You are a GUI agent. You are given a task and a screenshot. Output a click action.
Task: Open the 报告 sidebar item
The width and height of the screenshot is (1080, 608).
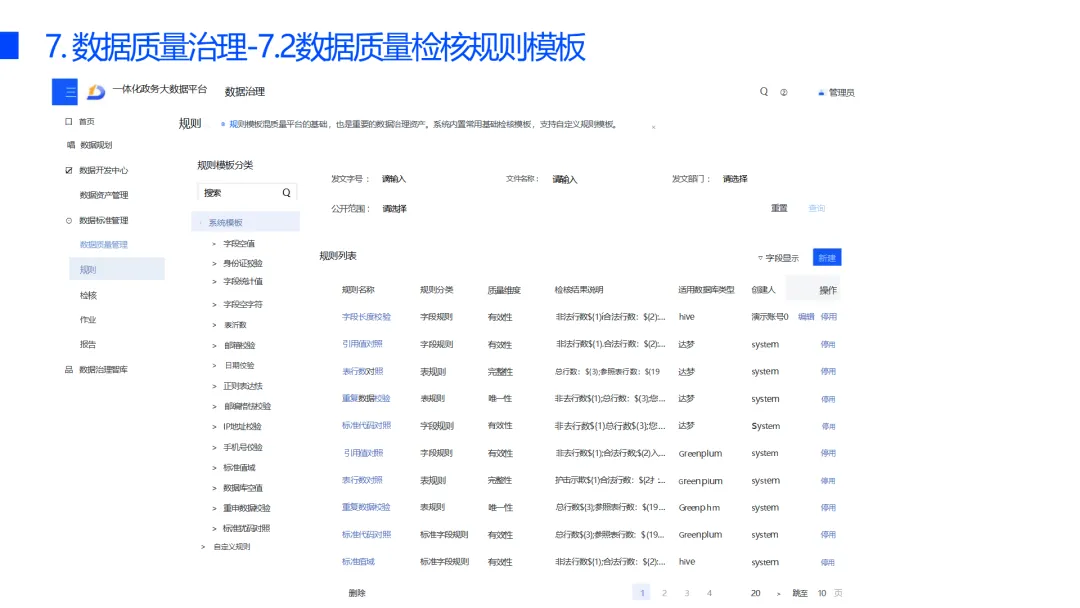(x=88, y=344)
